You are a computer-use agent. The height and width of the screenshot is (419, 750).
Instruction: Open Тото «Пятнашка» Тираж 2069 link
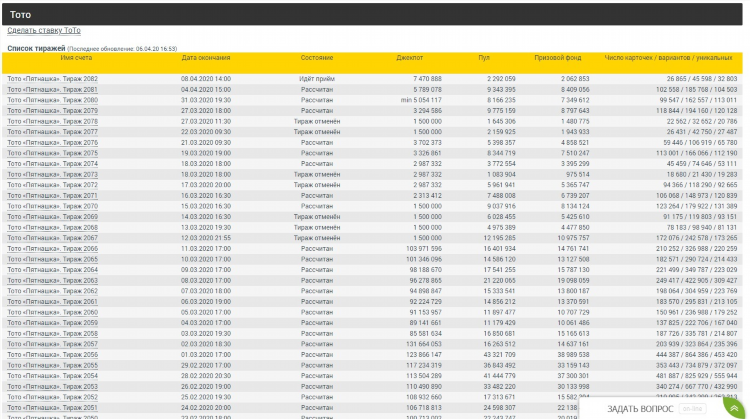[x=53, y=217]
